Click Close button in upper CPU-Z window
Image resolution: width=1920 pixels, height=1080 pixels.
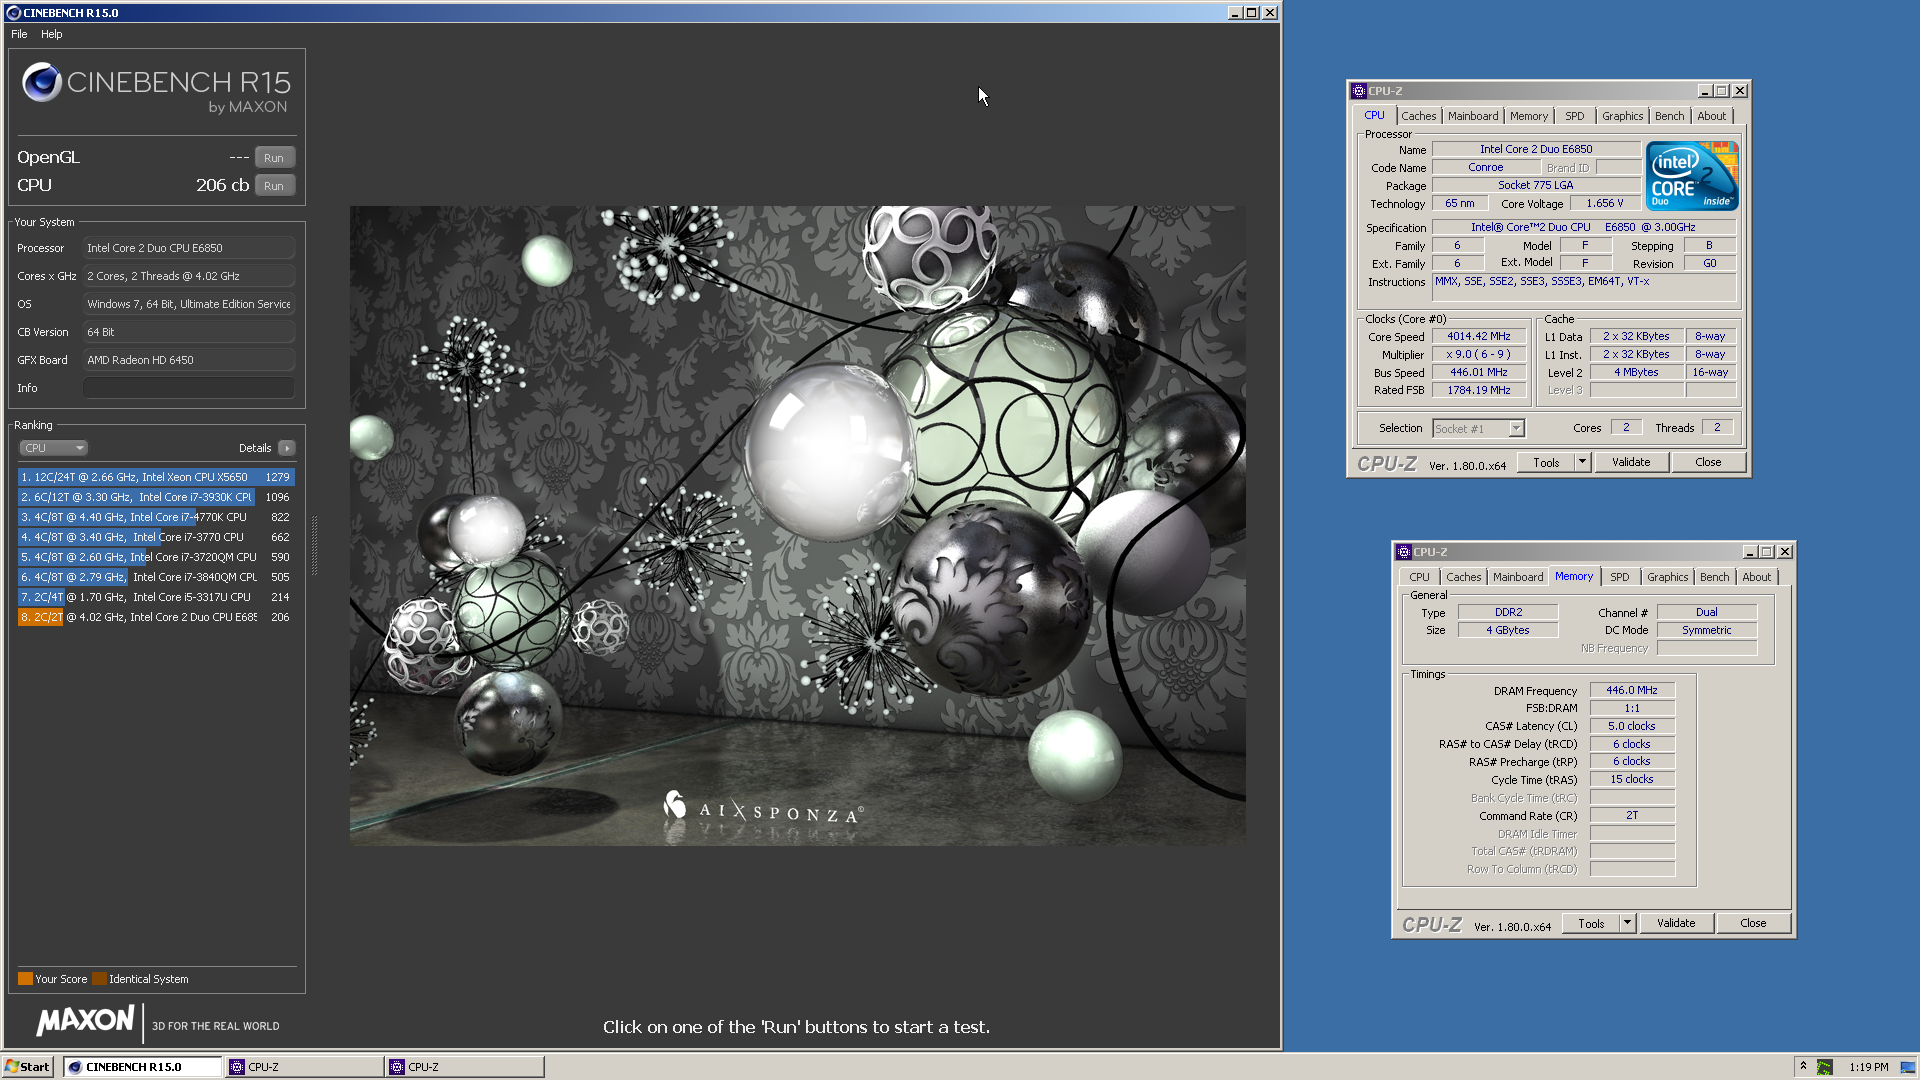click(1708, 462)
